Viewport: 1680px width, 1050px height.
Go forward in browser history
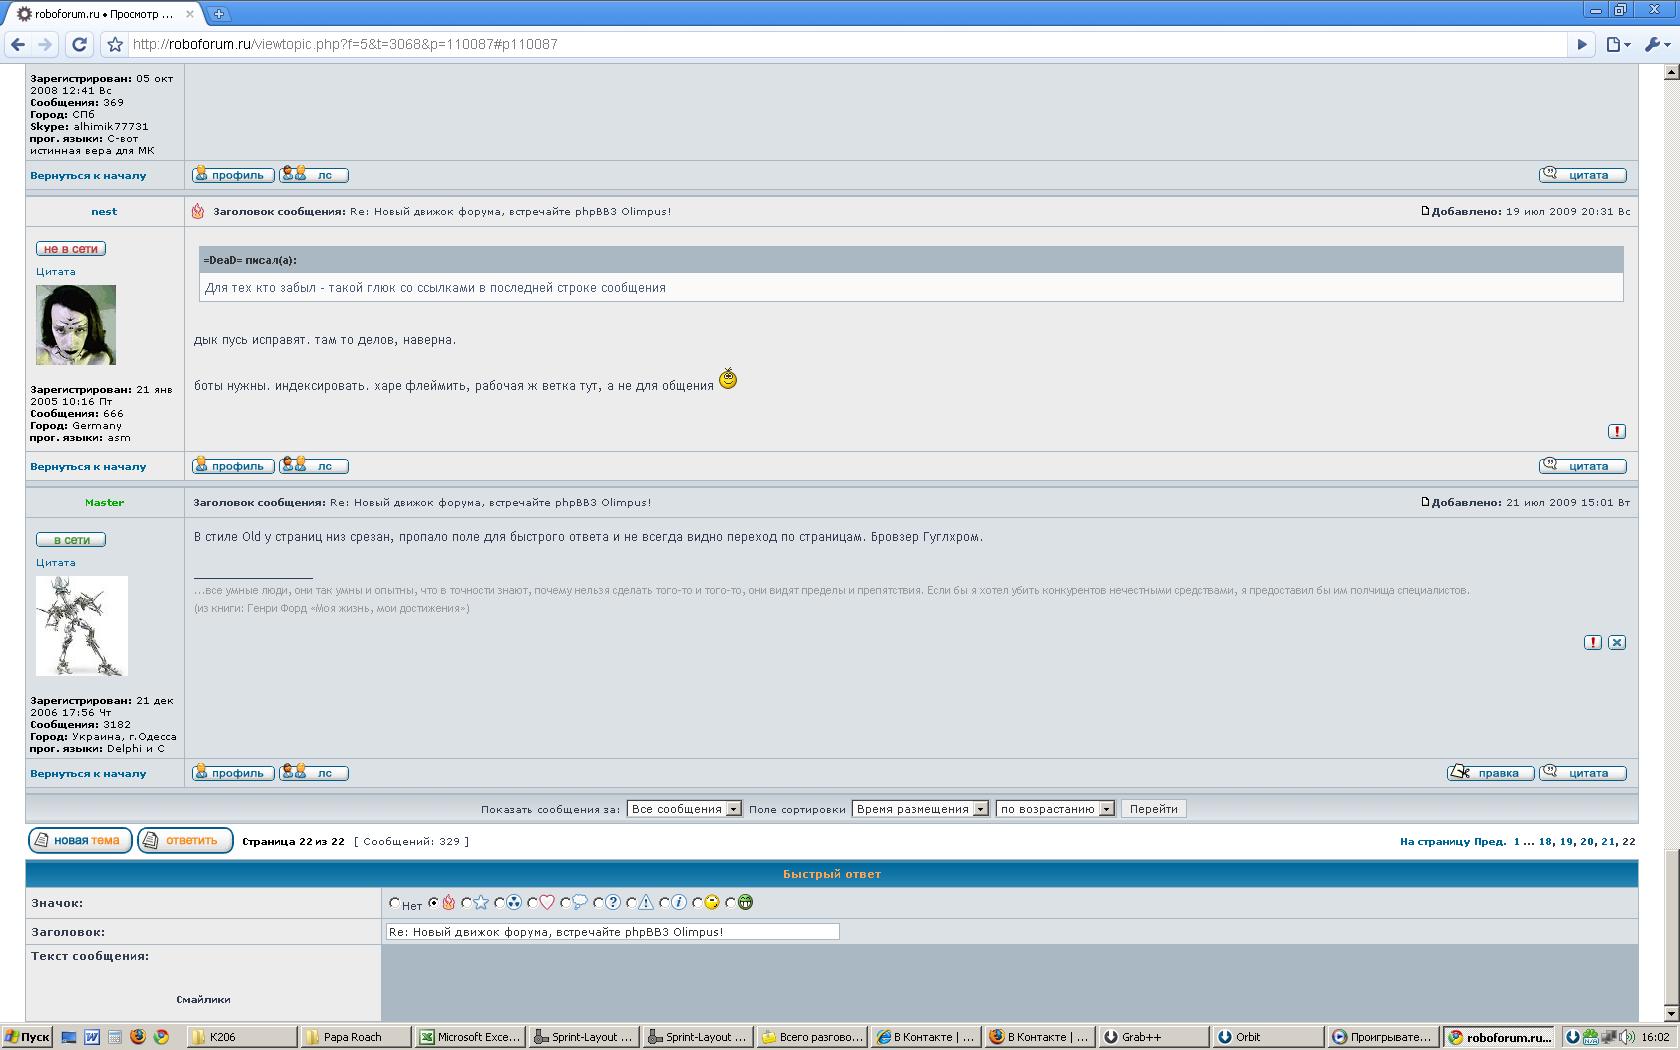pyautogui.click(x=45, y=44)
